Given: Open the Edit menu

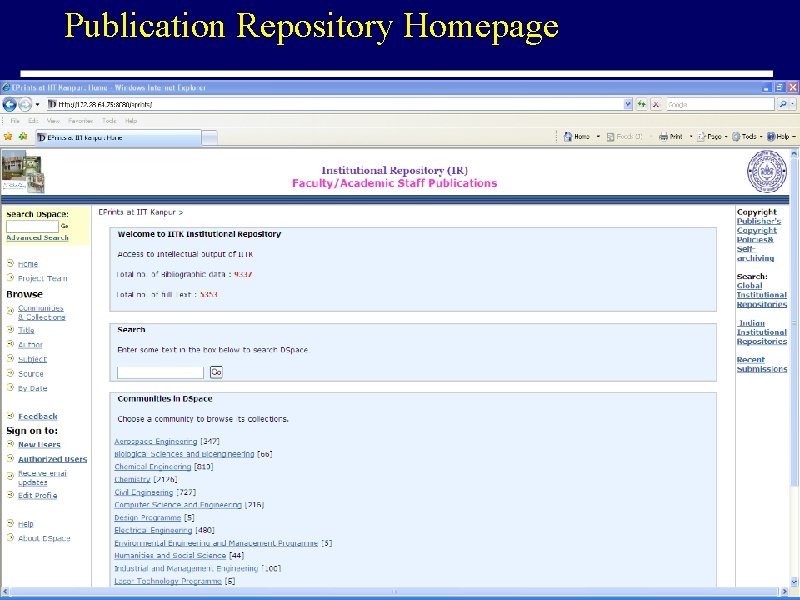Looking at the screenshot, I should click(x=33, y=121).
